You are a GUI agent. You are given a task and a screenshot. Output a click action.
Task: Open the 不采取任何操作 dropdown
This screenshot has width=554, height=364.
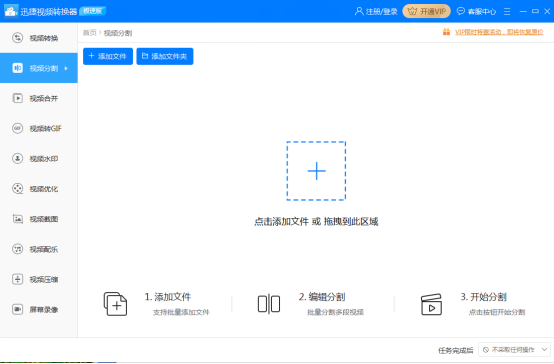click(x=514, y=350)
